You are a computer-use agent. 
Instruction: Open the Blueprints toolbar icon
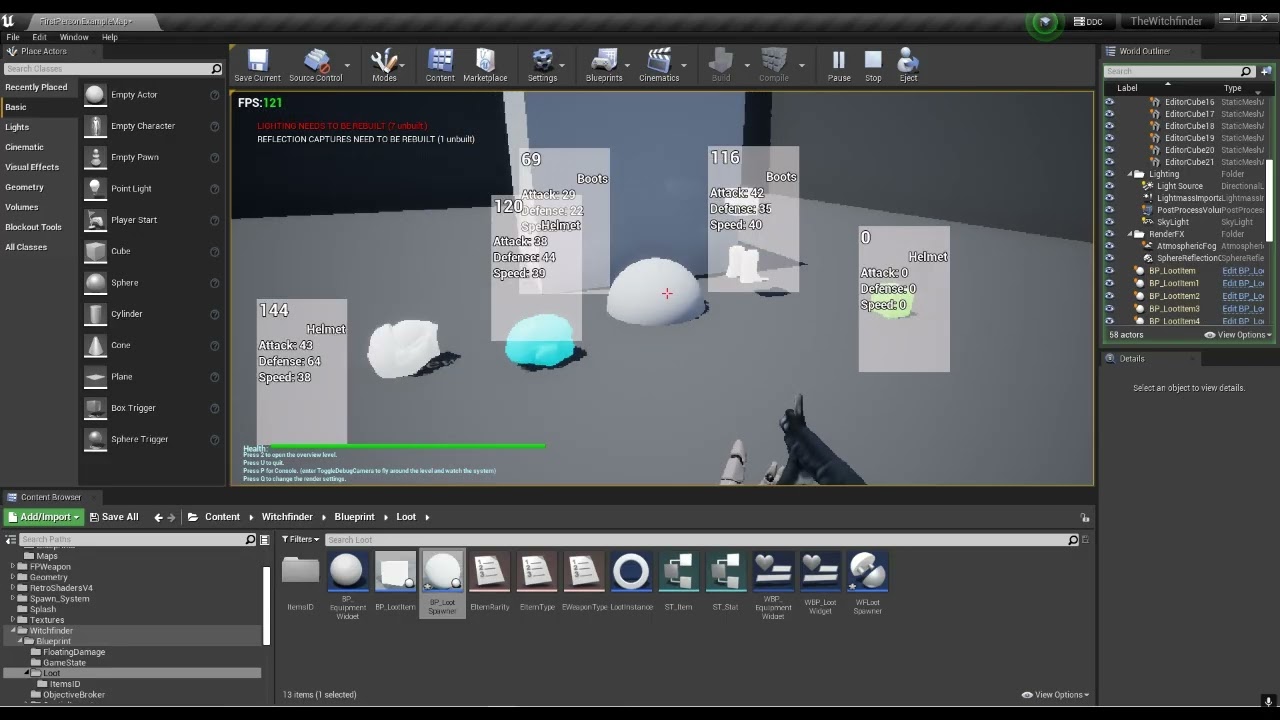pyautogui.click(x=604, y=66)
